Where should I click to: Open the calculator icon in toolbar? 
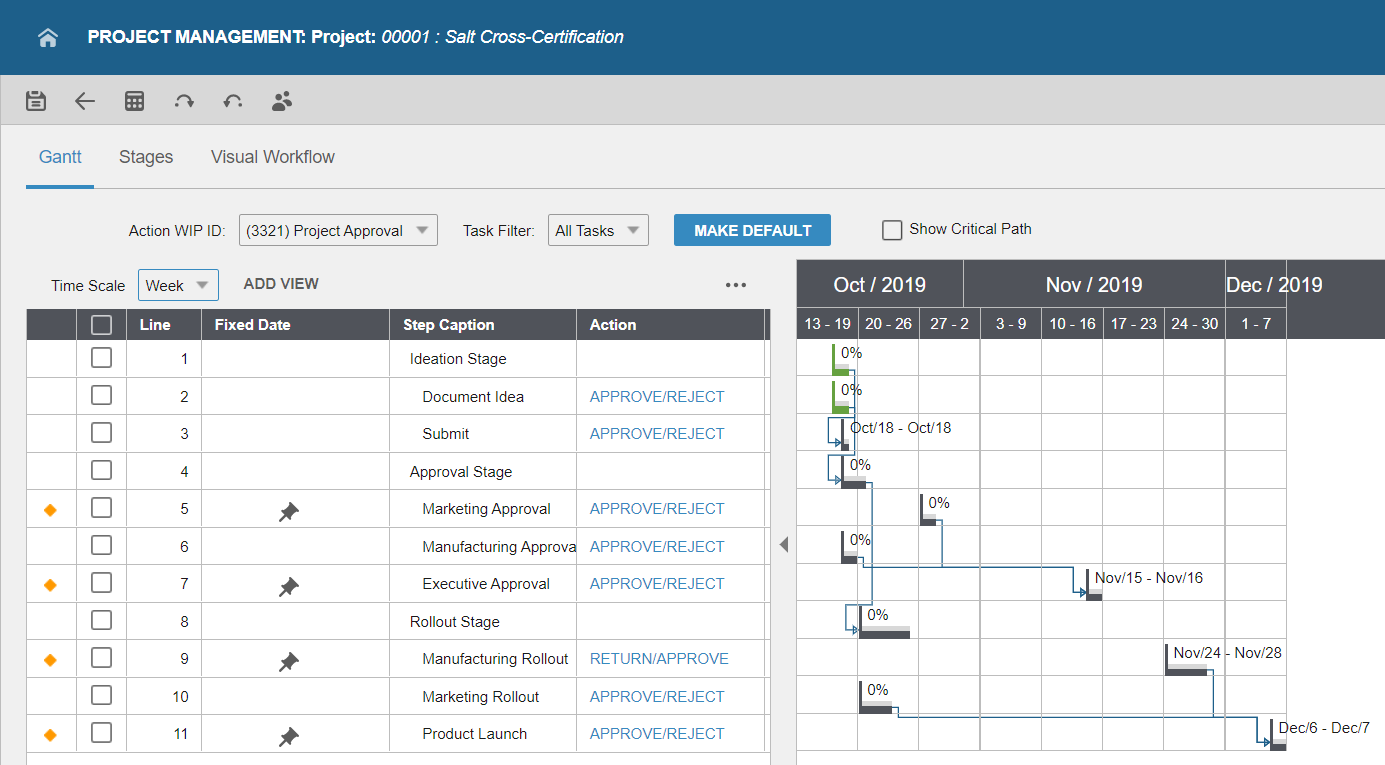tap(134, 101)
